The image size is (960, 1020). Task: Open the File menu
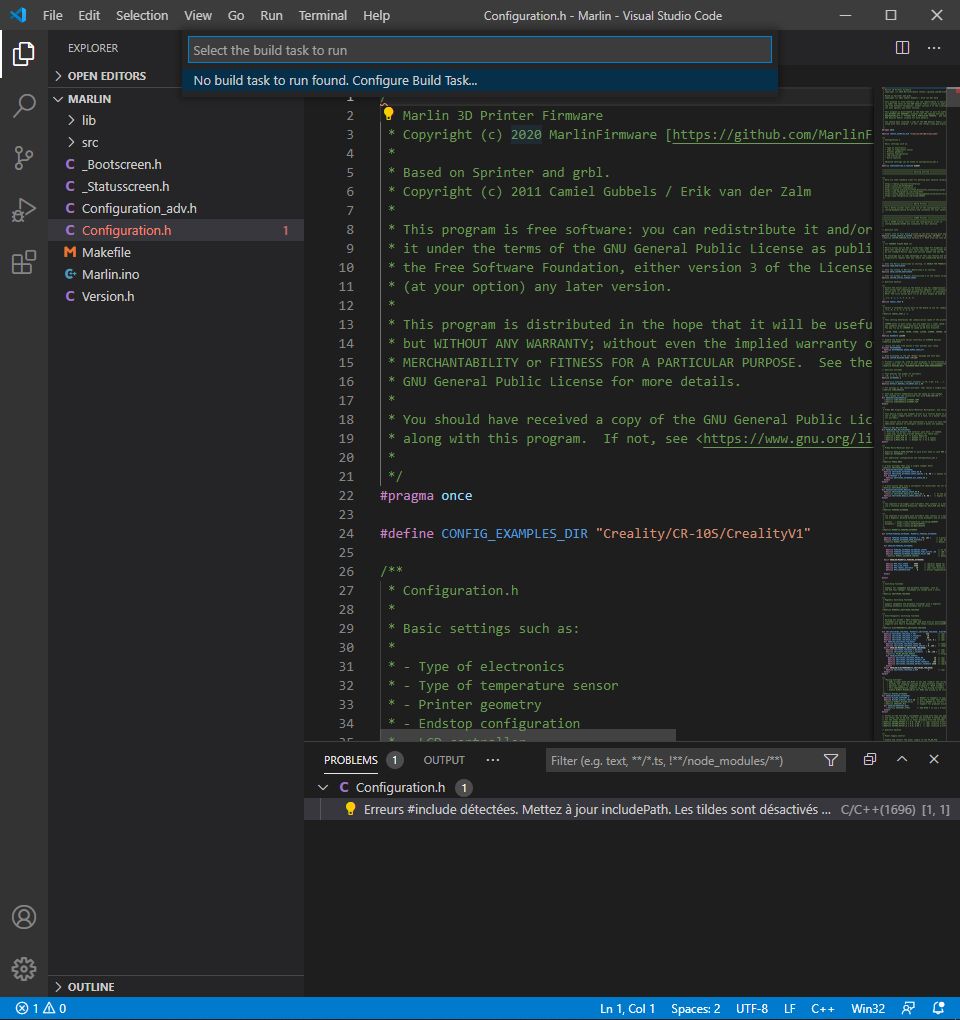pyautogui.click(x=53, y=15)
